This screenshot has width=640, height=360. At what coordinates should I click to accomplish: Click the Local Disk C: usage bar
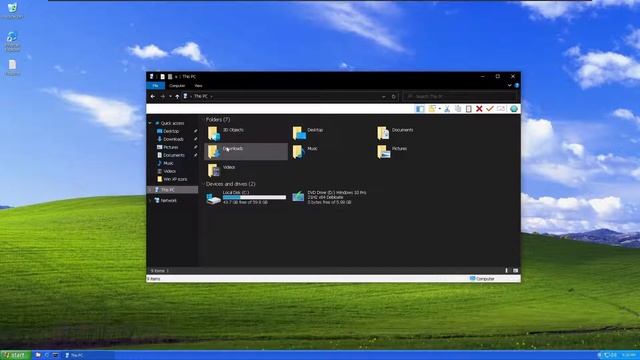[x=254, y=198]
